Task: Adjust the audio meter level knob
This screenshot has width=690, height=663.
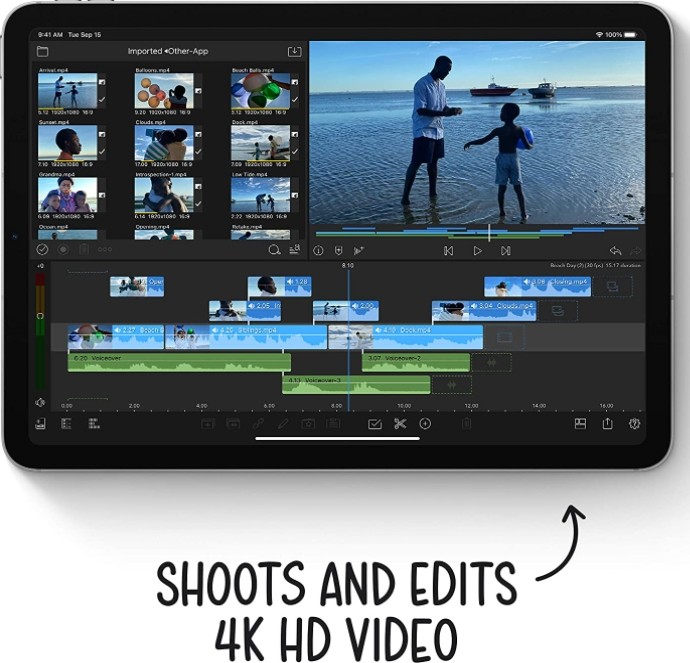Action: coord(40,316)
